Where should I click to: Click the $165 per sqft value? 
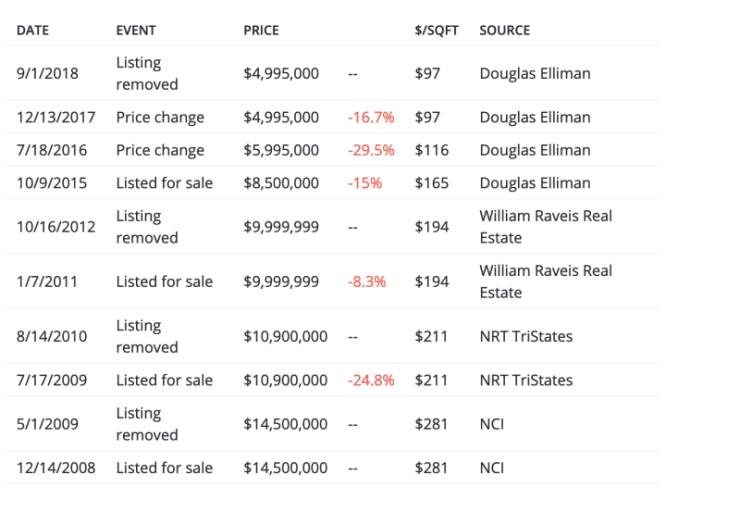pos(432,183)
